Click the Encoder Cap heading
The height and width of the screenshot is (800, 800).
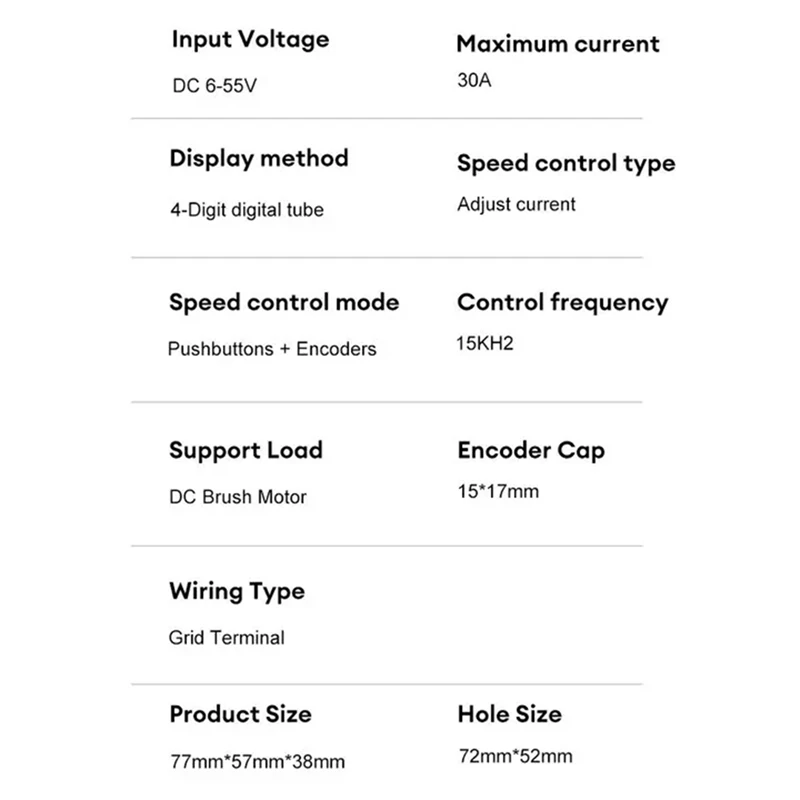click(x=531, y=450)
